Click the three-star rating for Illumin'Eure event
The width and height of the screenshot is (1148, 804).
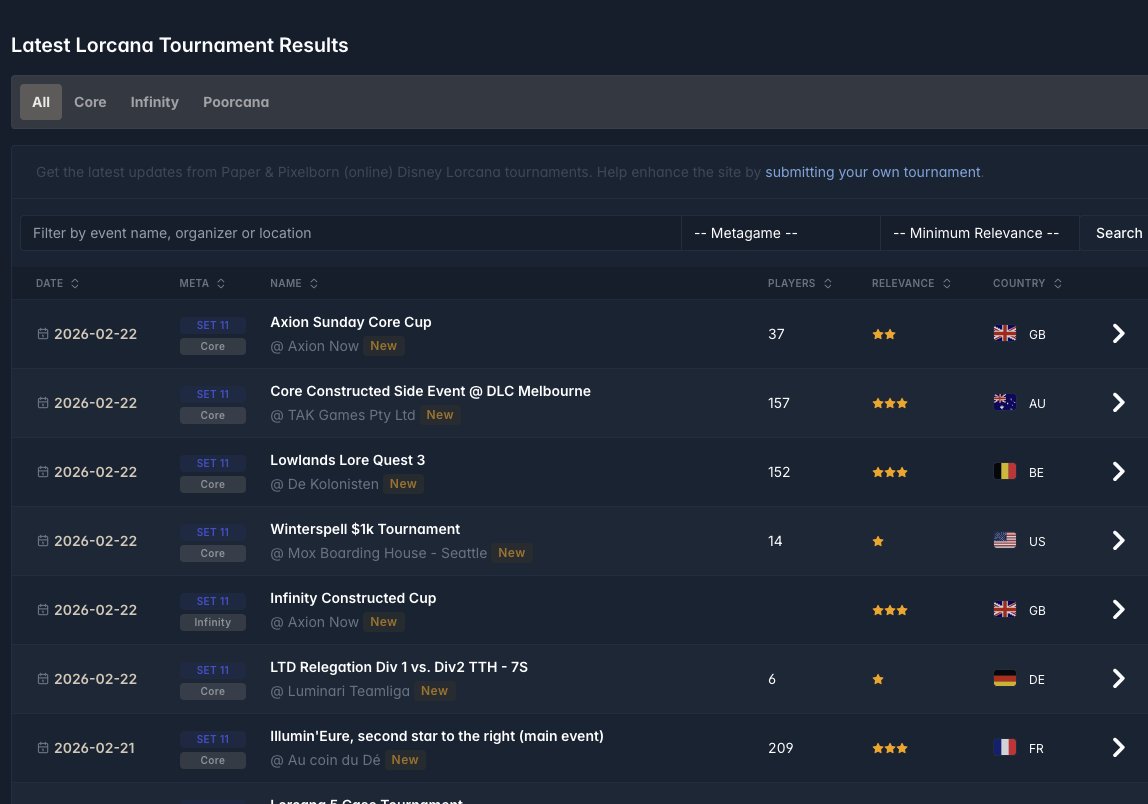pyautogui.click(x=890, y=748)
